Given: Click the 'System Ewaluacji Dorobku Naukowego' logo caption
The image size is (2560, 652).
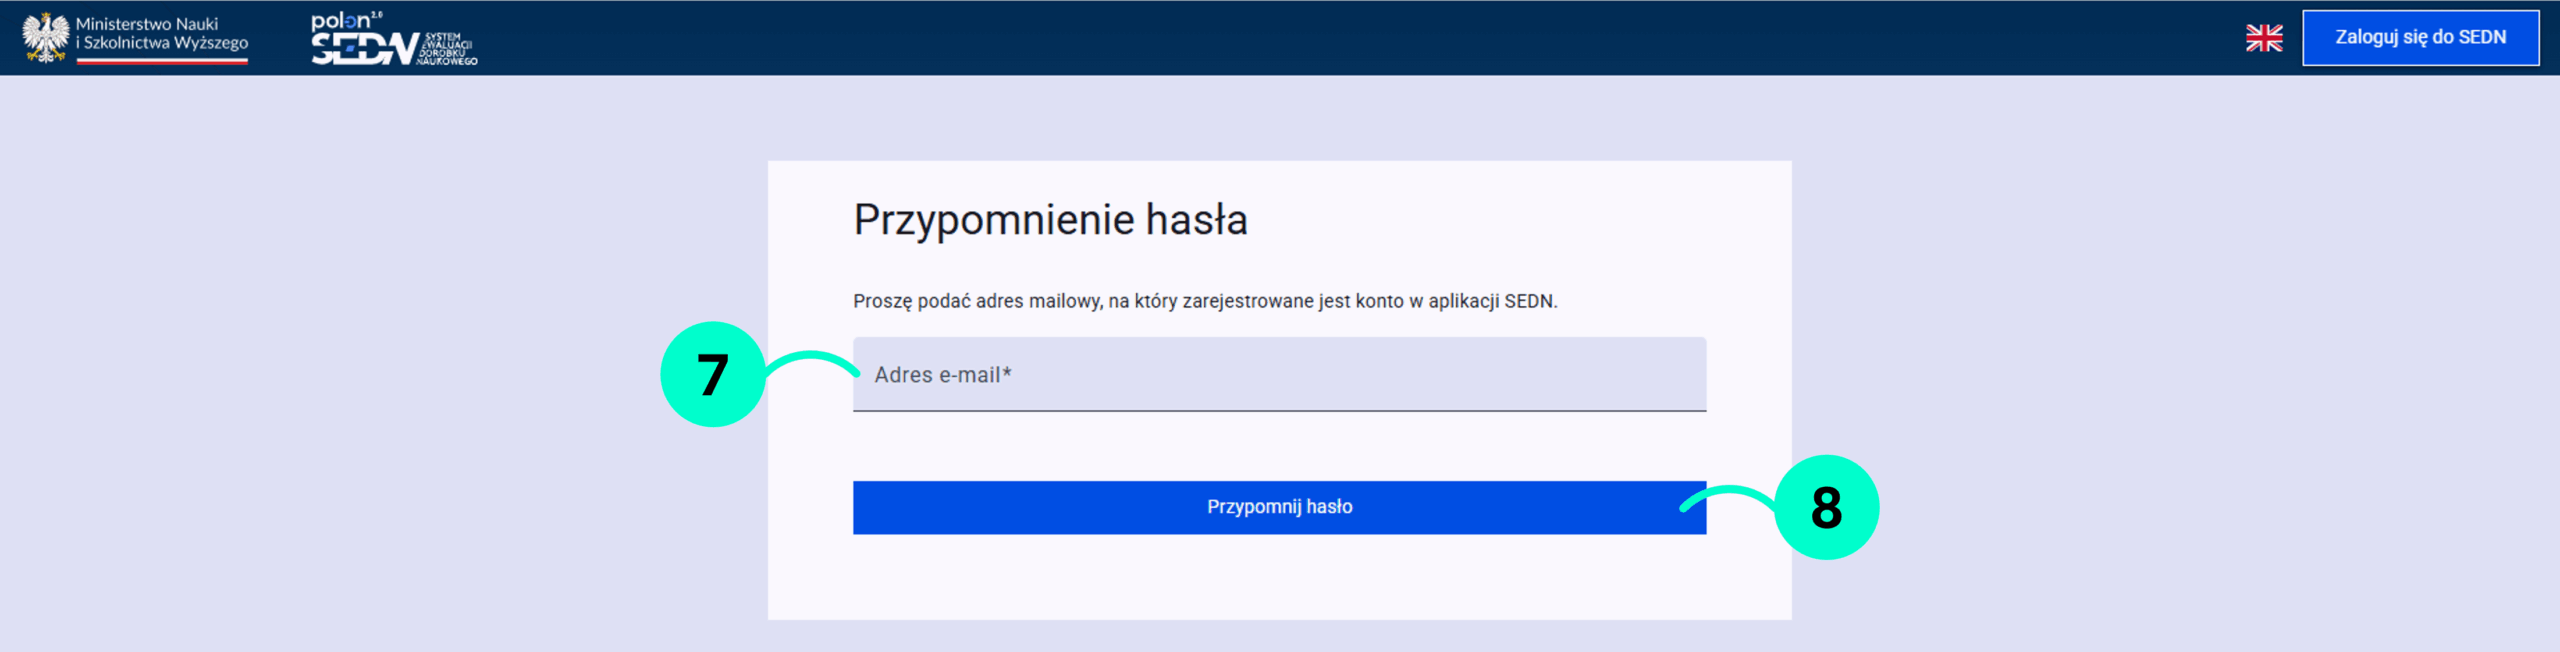Looking at the screenshot, I should pyautogui.click(x=447, y=49).
